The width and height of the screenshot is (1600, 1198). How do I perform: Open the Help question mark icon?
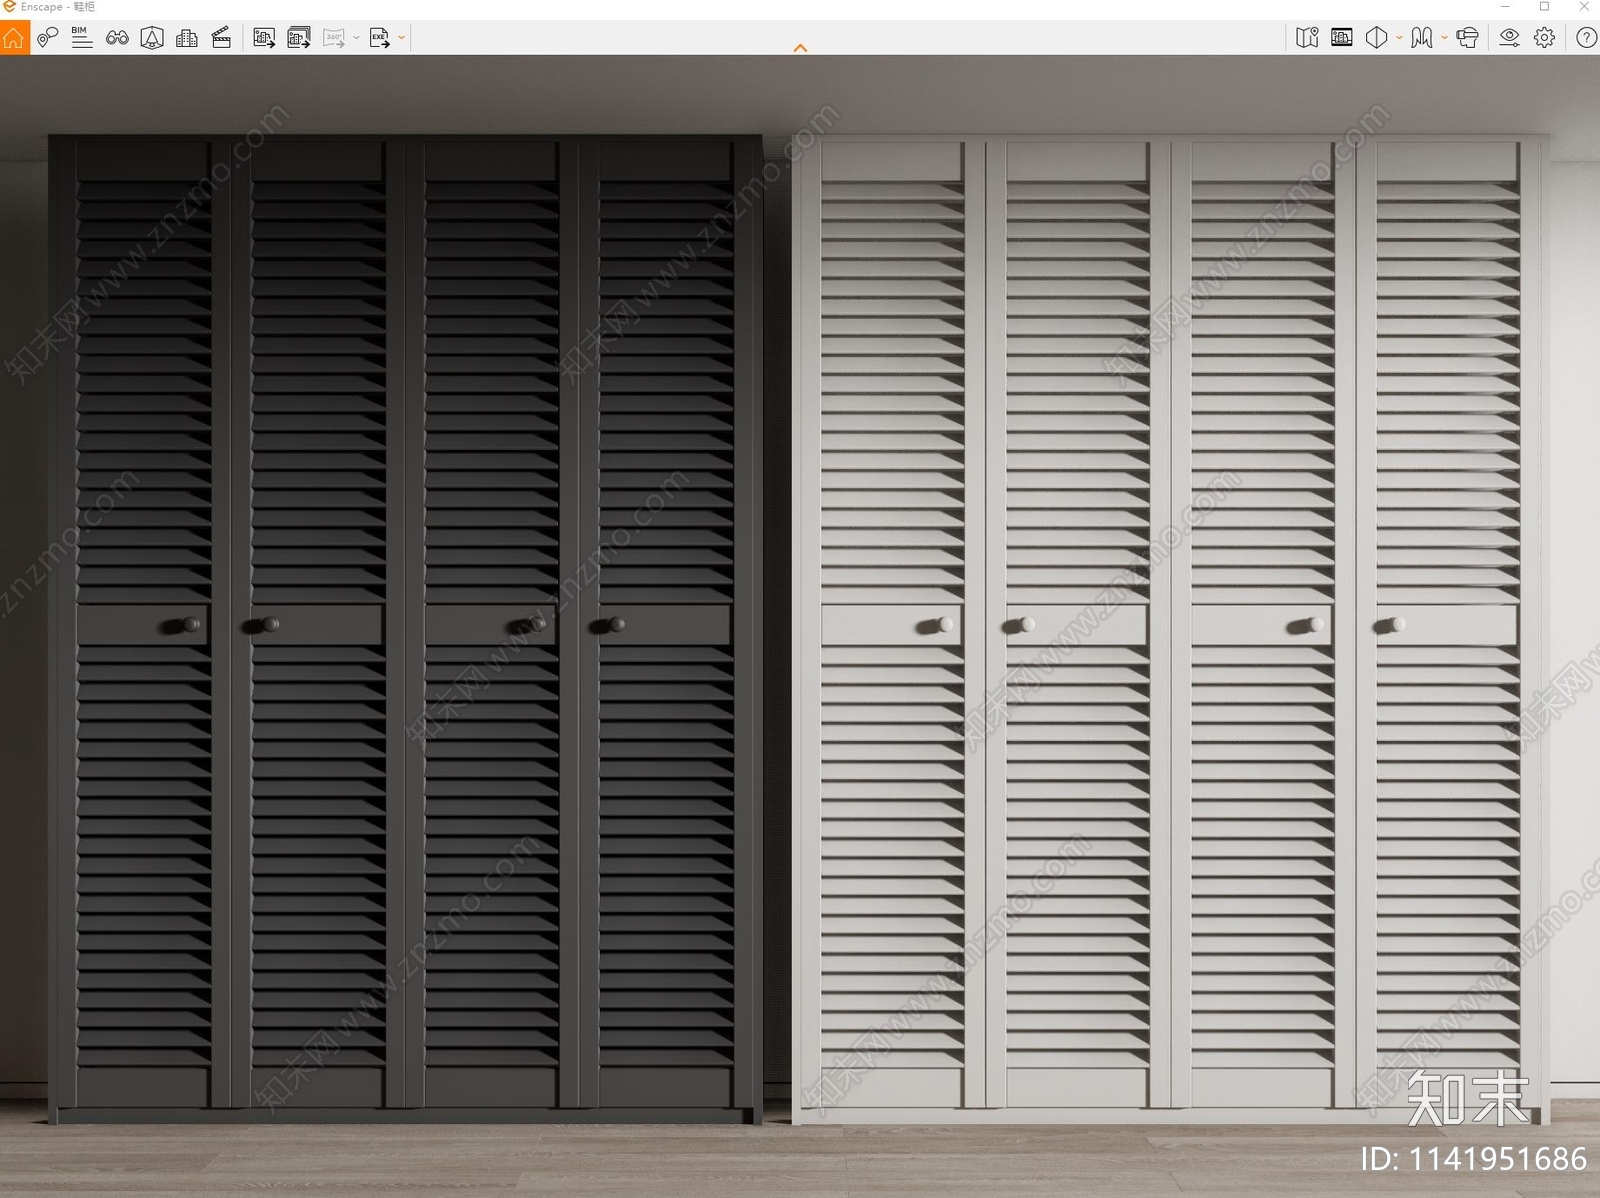1586,38
